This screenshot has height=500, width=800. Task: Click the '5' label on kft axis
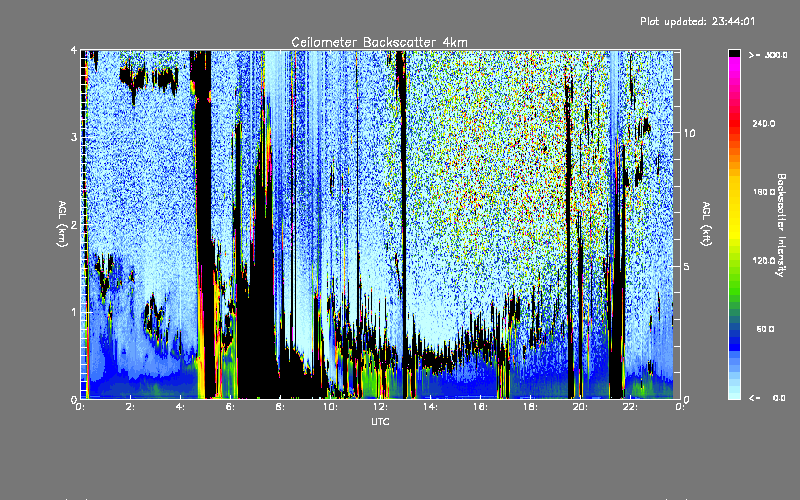[687, 266]
